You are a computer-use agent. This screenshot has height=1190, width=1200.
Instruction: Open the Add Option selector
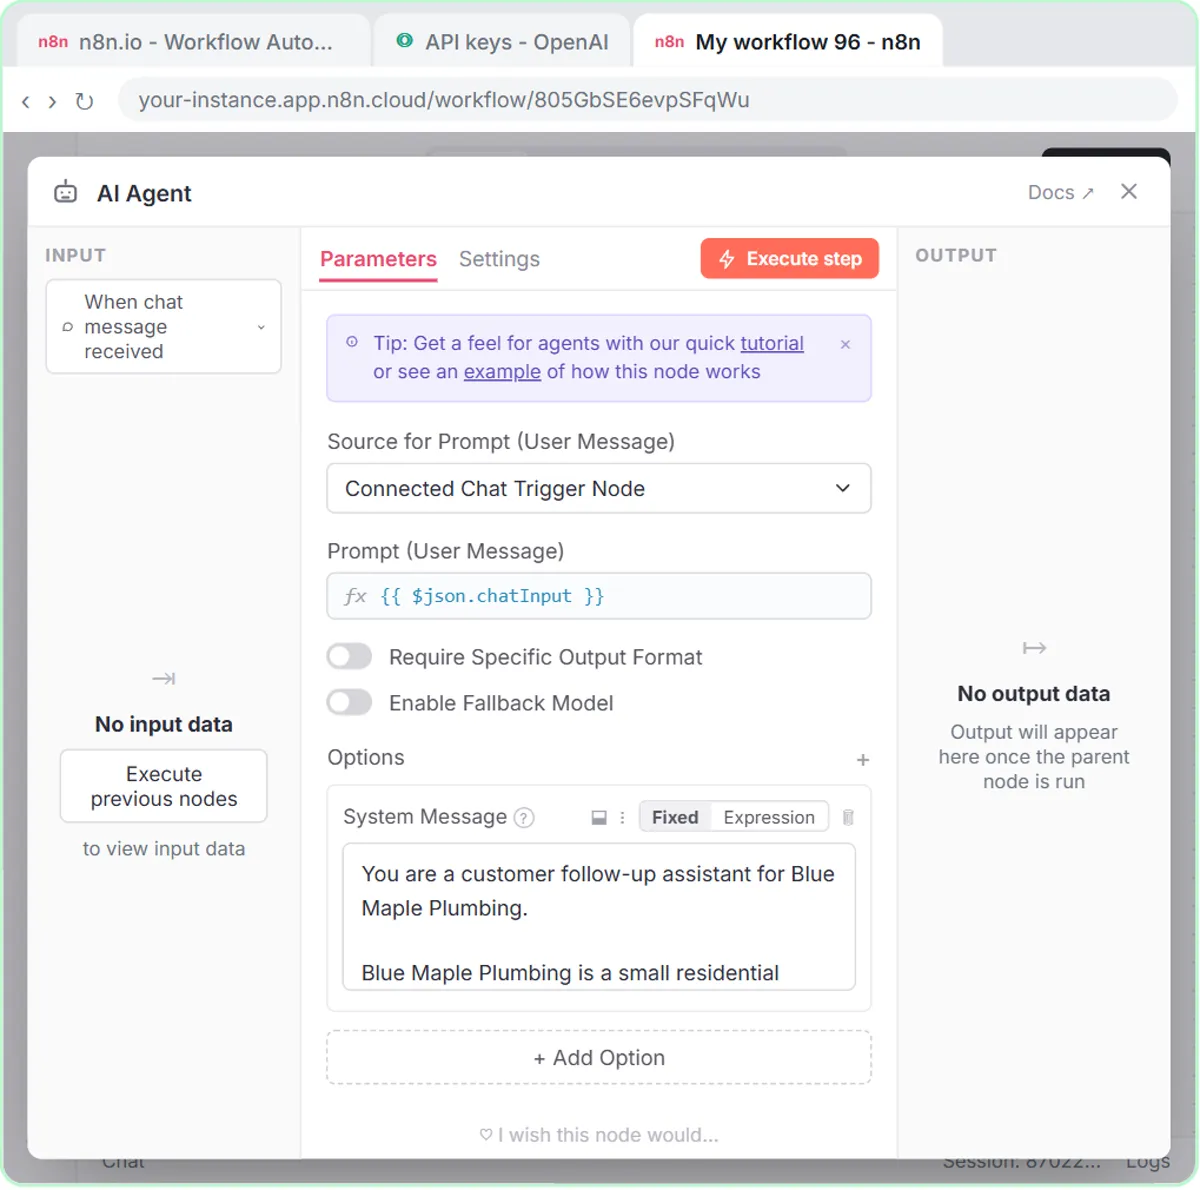click(x=599, y=1058)
